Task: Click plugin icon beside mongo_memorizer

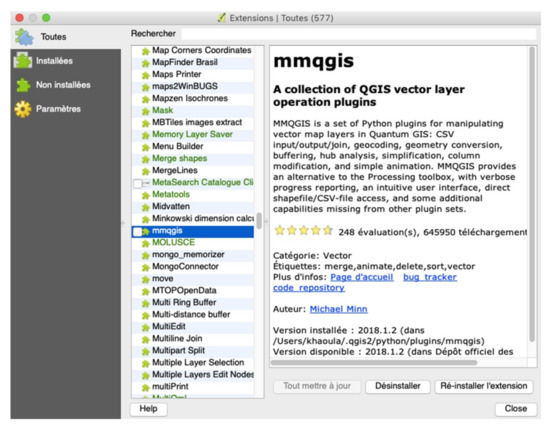Action: [x=146, y=256]
